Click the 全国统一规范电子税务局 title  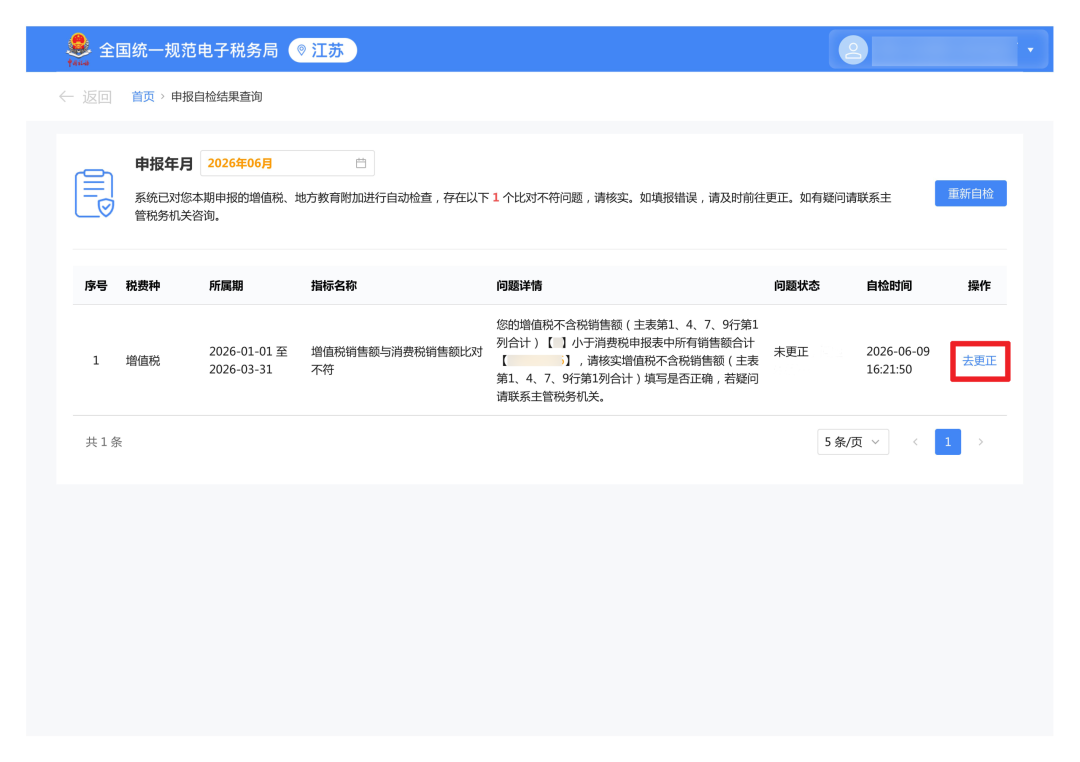(189, 50)
